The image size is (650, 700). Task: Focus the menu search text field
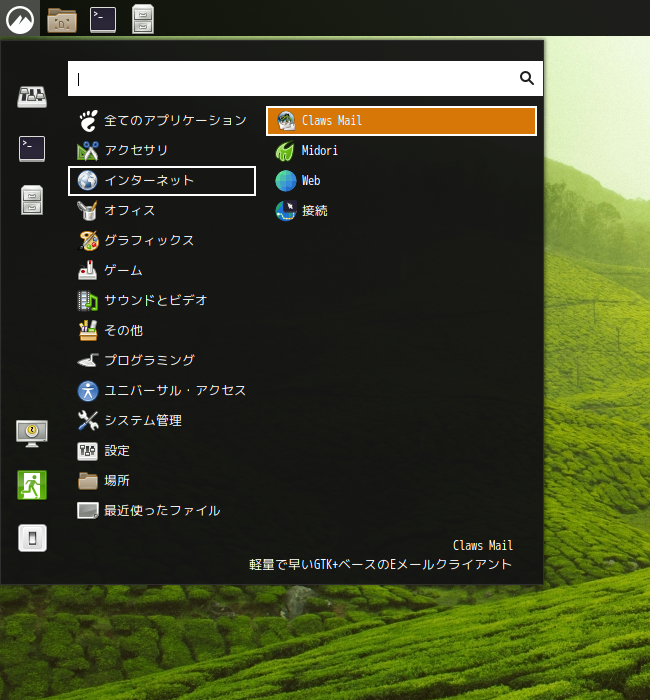[x=305, y=79]
